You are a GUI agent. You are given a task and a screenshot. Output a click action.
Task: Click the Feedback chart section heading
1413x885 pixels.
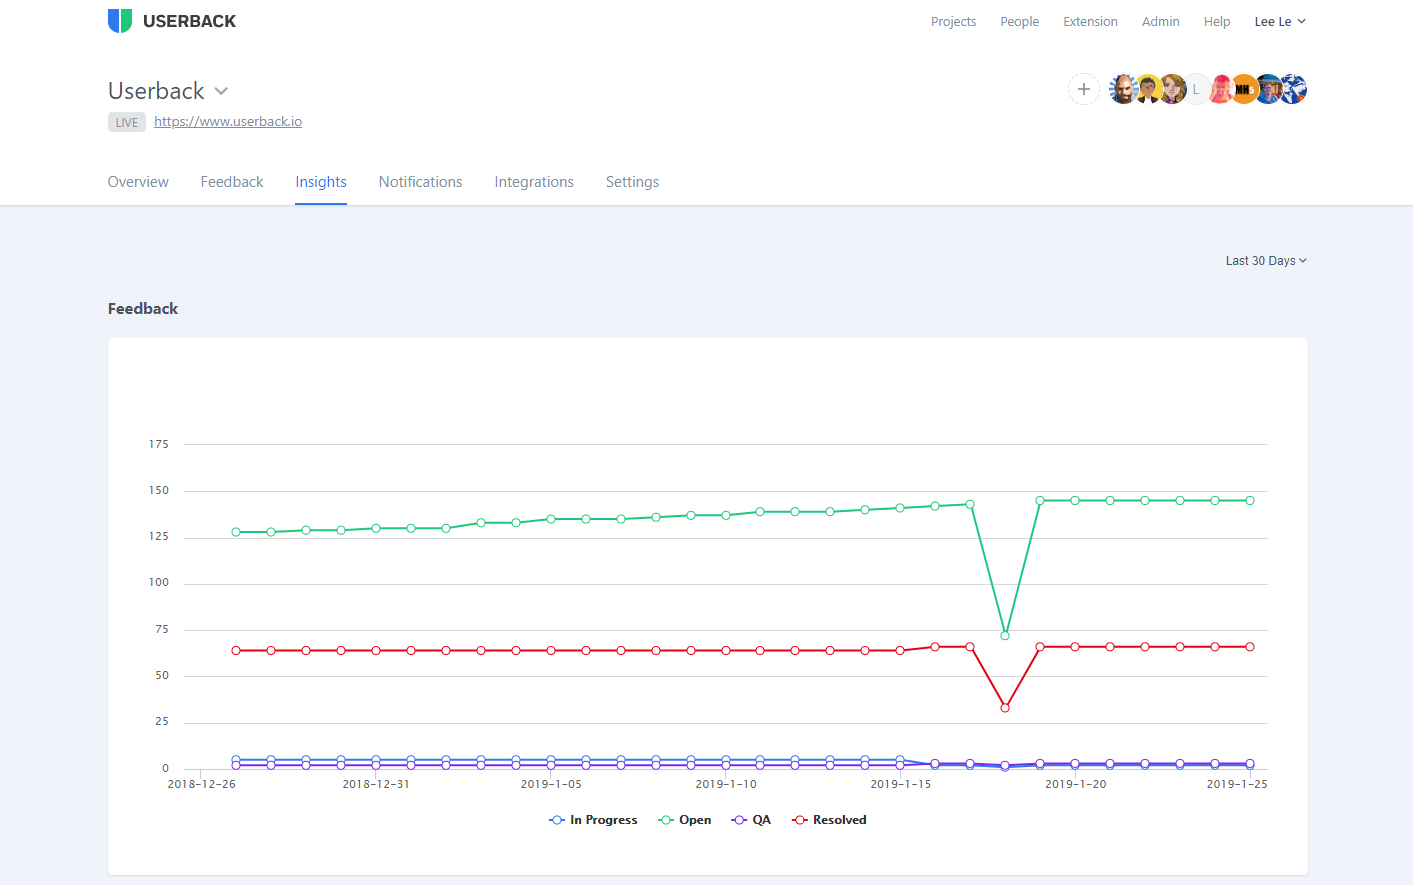click(143, 309)
